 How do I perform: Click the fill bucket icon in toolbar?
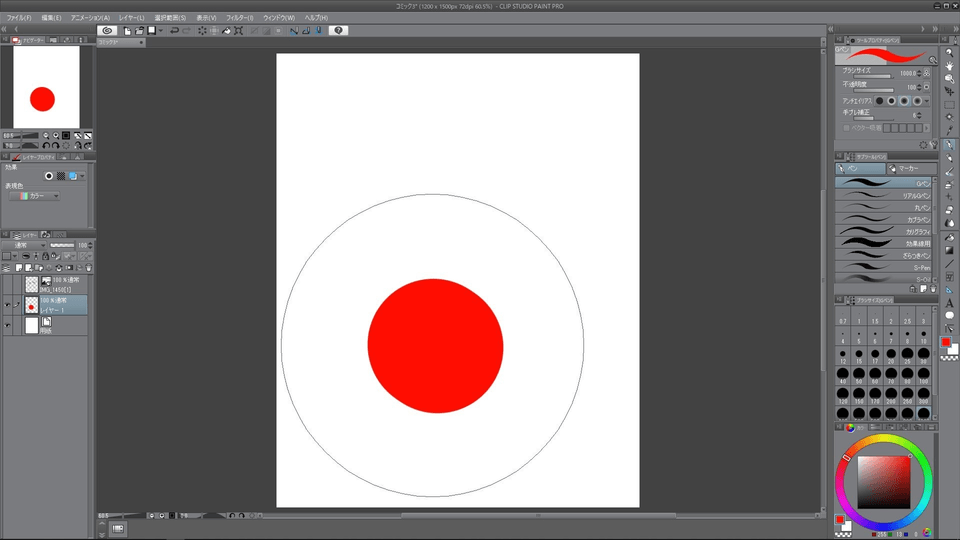coord(226,31)
